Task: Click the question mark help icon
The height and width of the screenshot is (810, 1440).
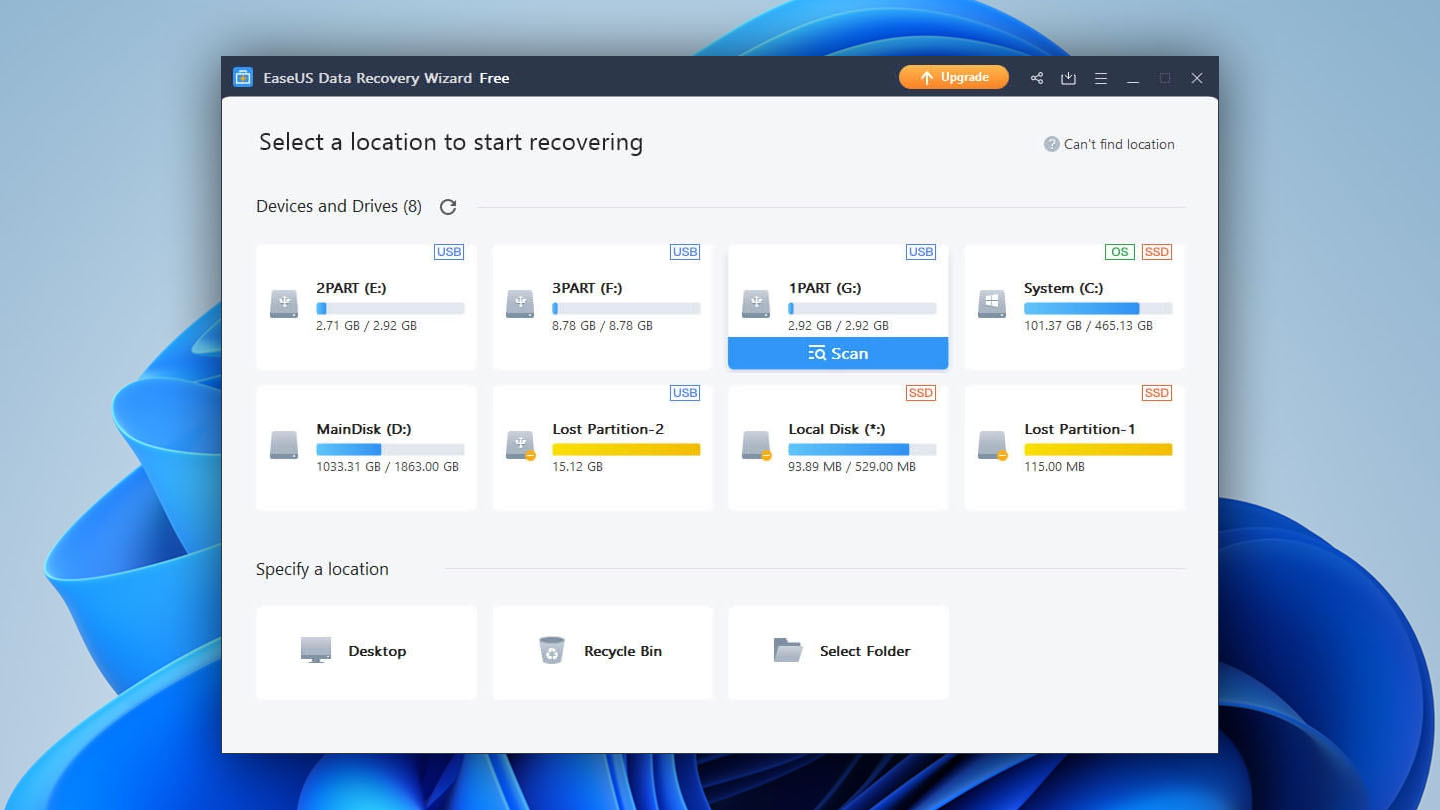Action: (1051, 144)
